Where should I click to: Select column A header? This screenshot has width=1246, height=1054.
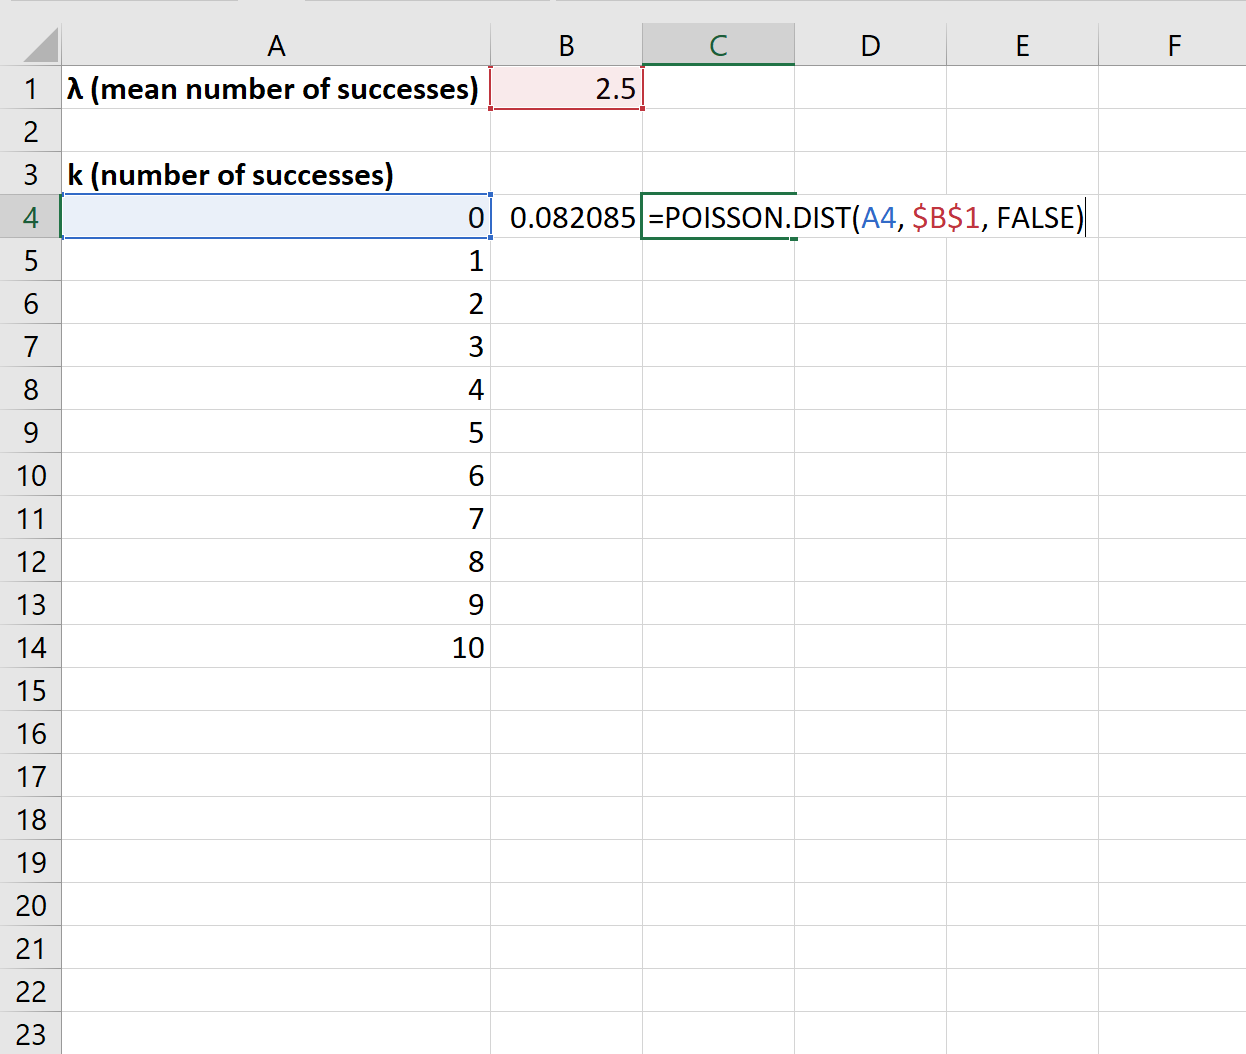click(276, 45)
